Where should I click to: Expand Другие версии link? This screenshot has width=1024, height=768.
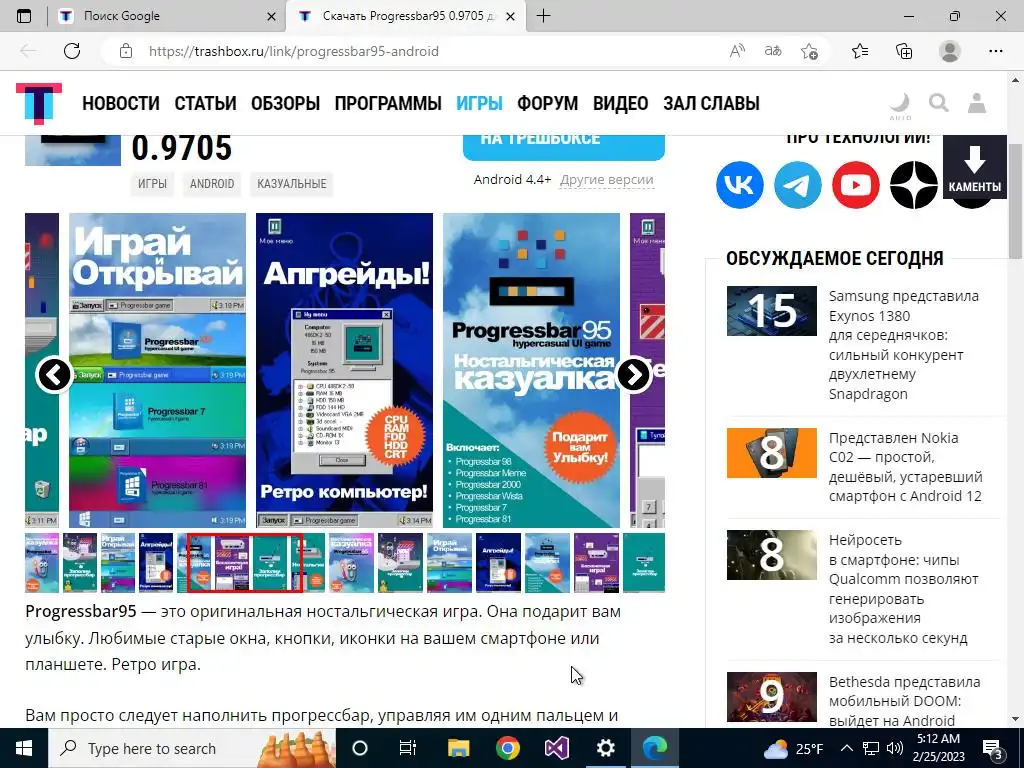607,180
